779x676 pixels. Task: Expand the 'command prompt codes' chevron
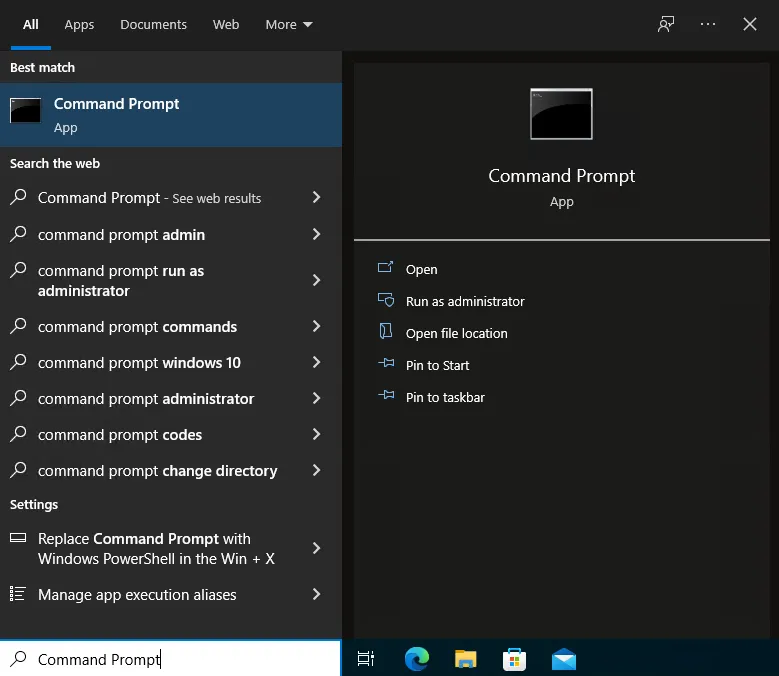pos(316,434)
